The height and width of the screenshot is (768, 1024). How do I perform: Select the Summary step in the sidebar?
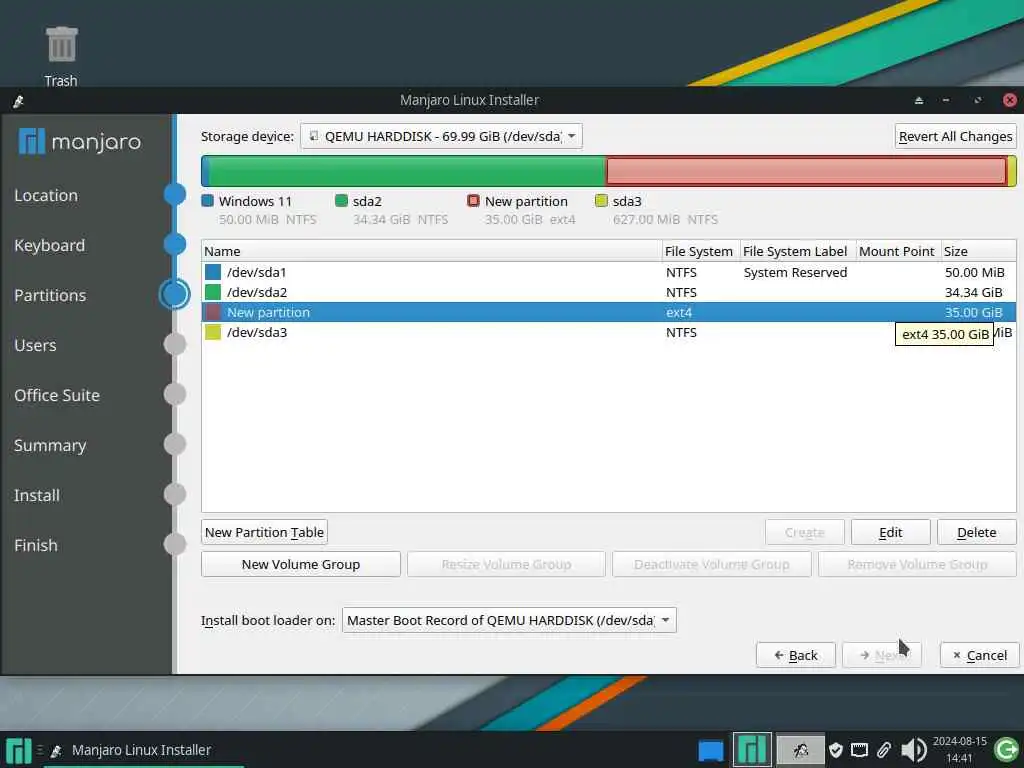pyautogui.click(x=50, y=445)
